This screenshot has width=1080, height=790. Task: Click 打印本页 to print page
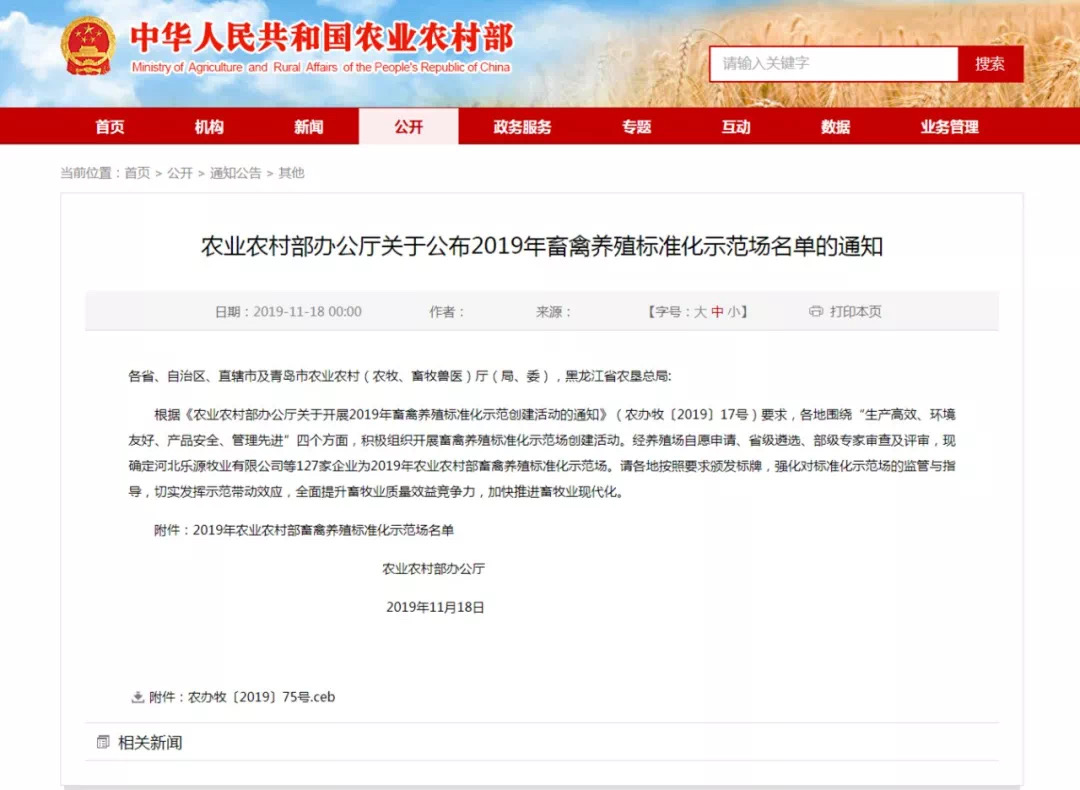855,311
